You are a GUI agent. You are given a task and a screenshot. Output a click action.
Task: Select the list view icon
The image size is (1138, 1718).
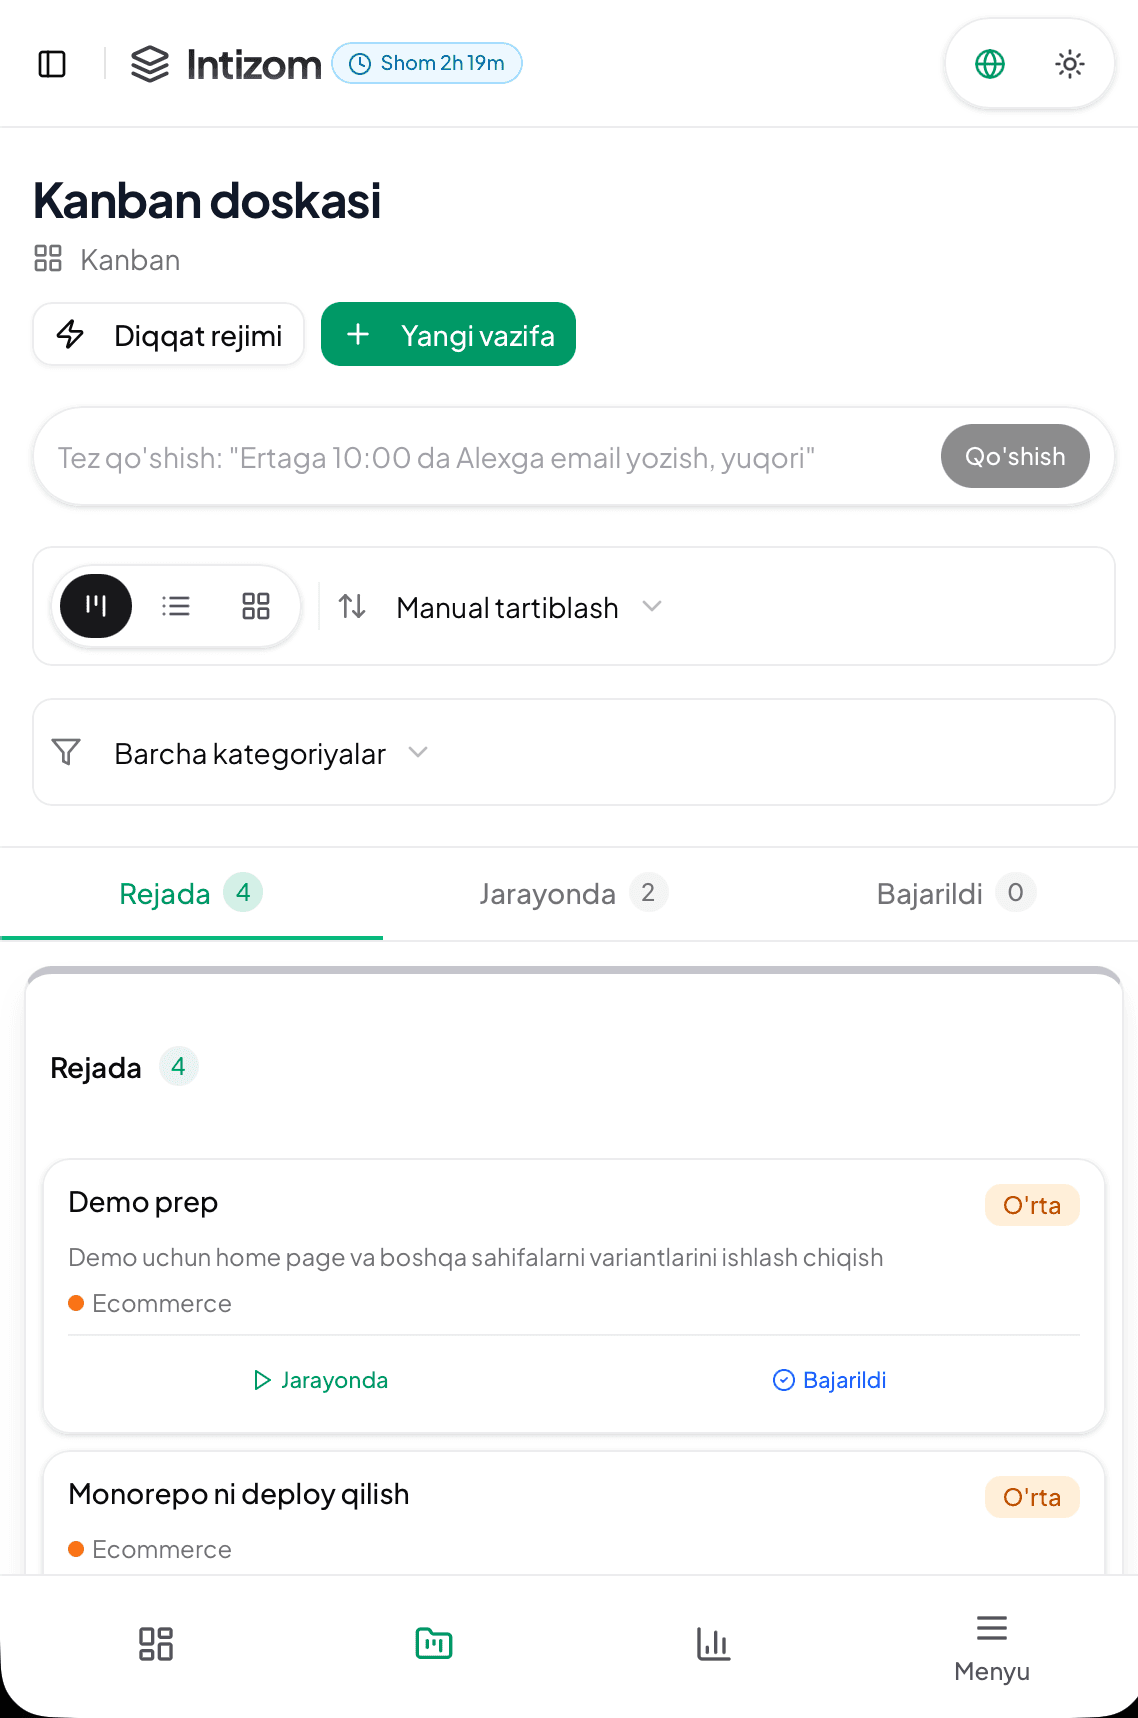pos(176,606)
